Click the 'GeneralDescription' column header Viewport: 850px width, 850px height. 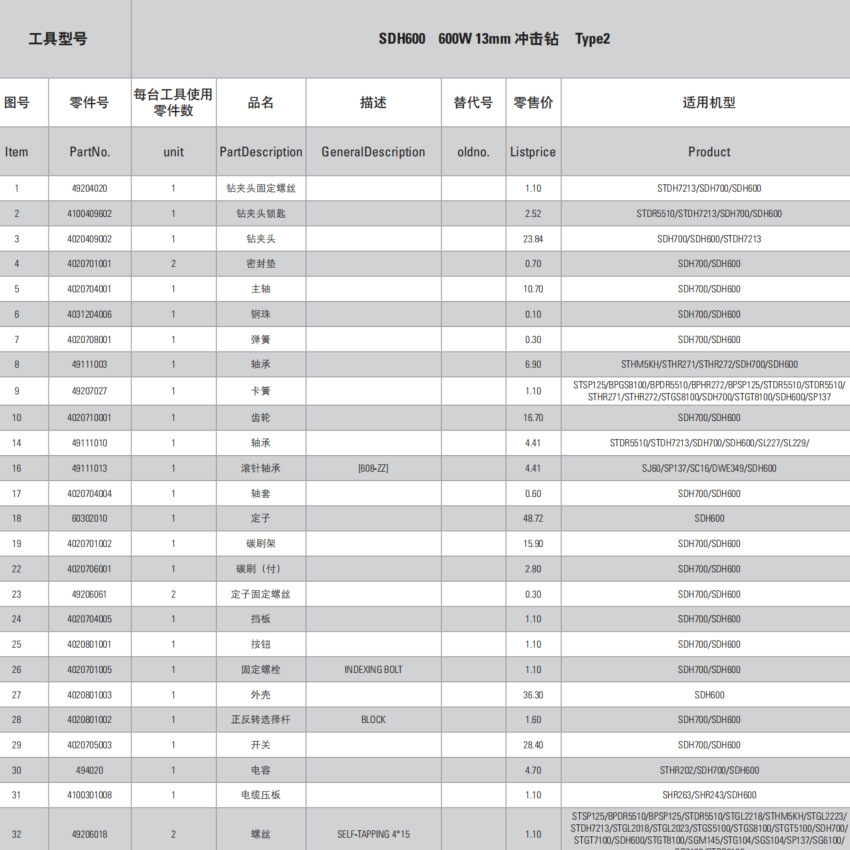pyautogui.click(x=373, y=152)
